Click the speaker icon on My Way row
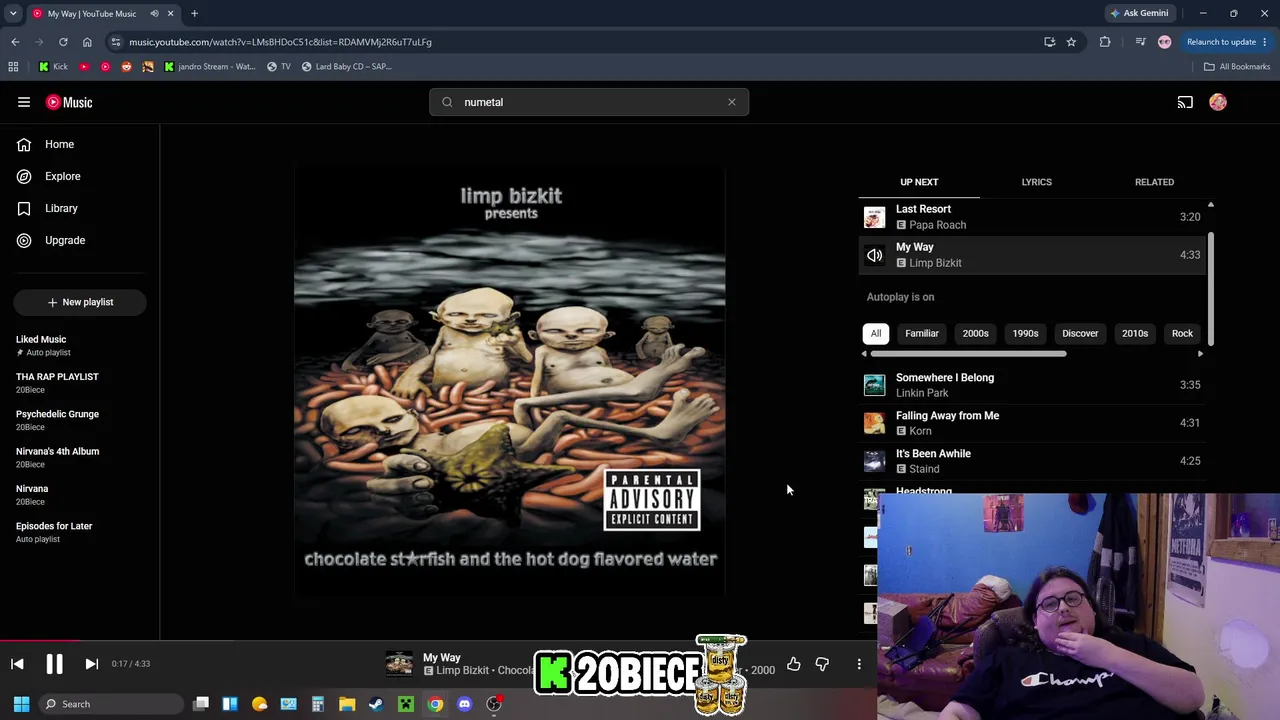The height and width of the screenshot is (720, 1280). 875,255
